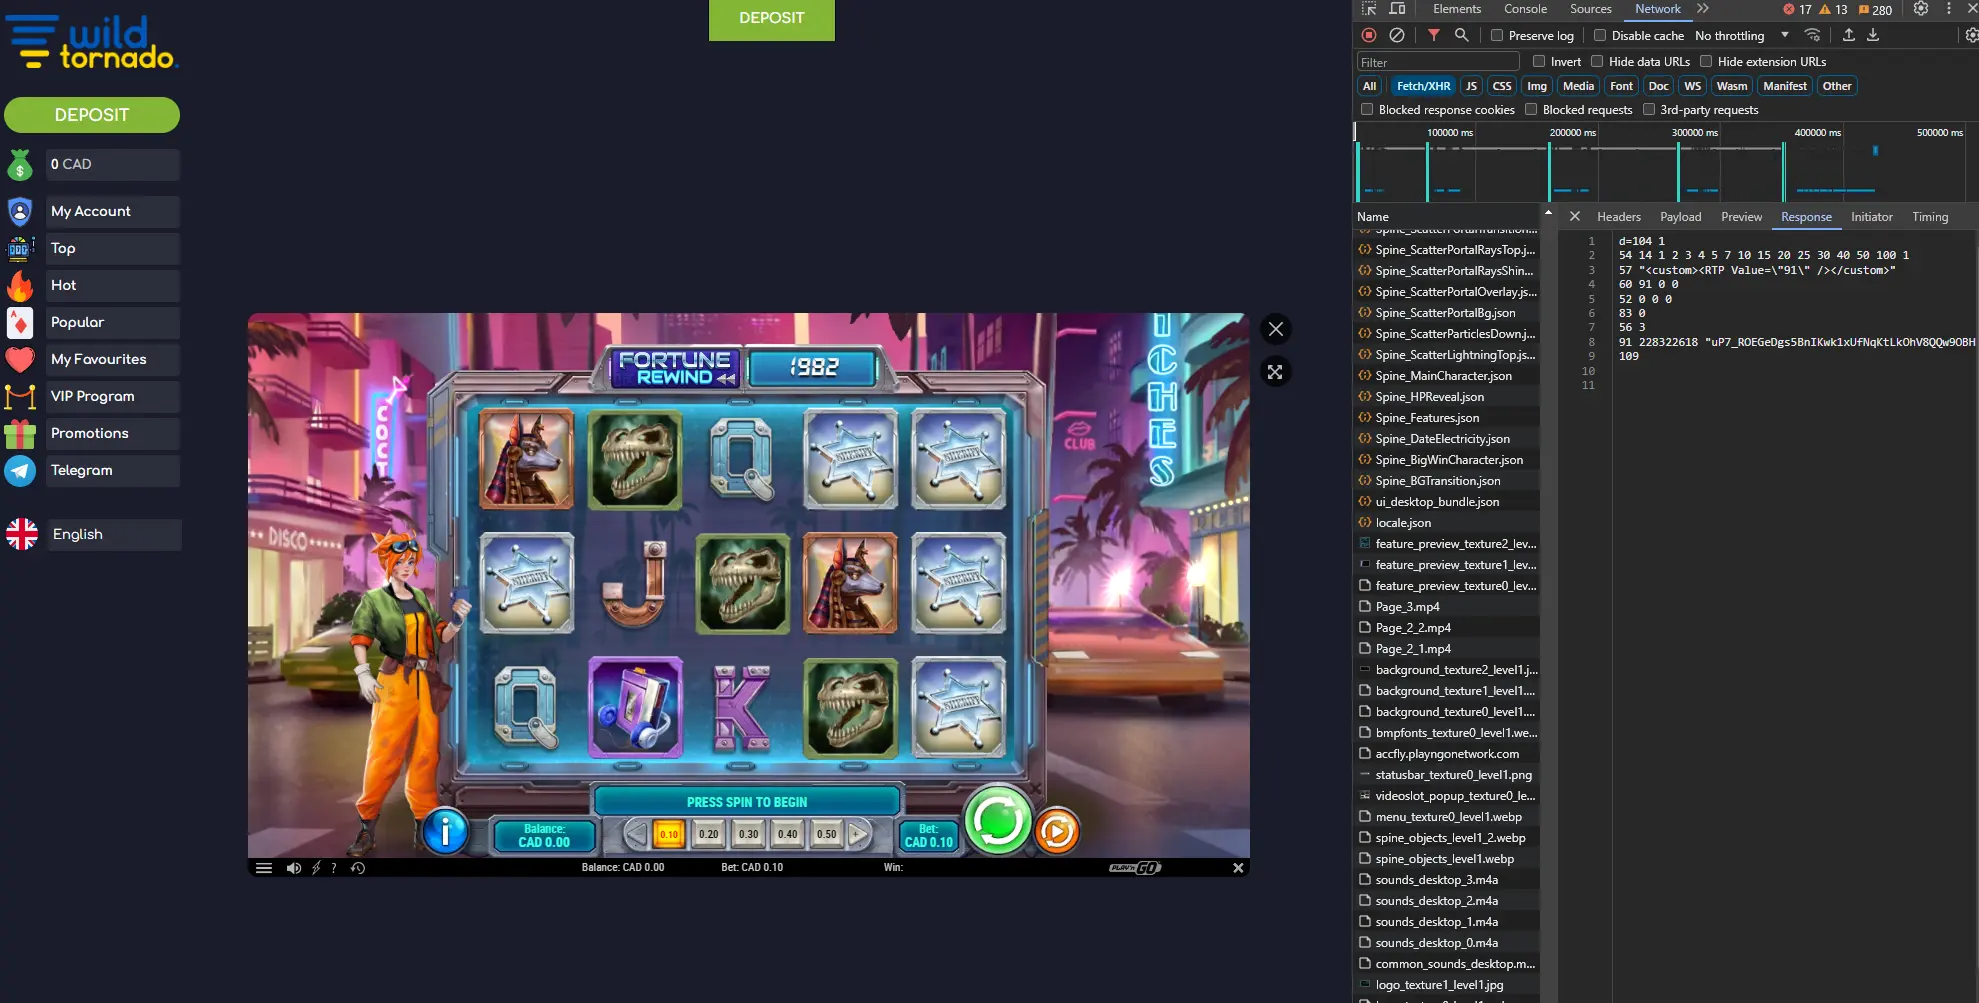
Task: Click into the network Filter field
Action: coord(1438,62)
